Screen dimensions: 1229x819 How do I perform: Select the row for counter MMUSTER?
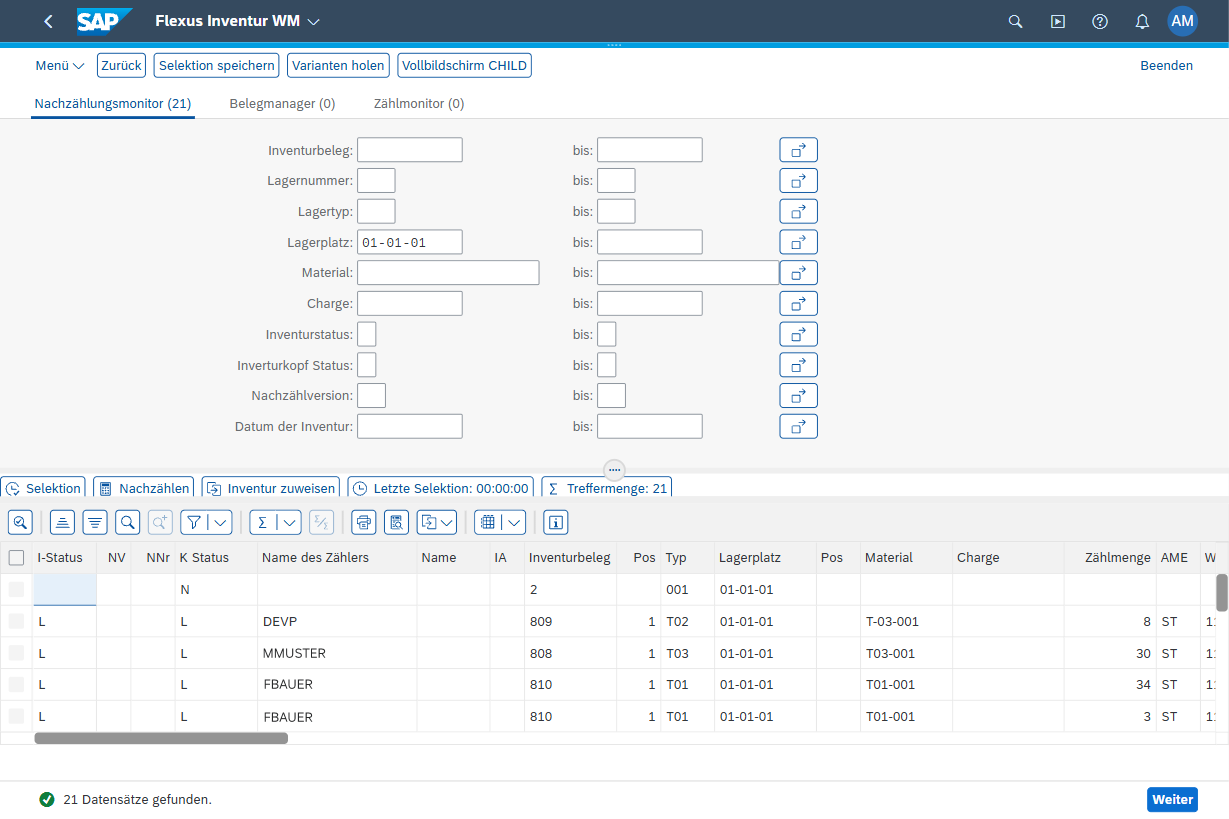pyautogui.click(x=16, y=653)
